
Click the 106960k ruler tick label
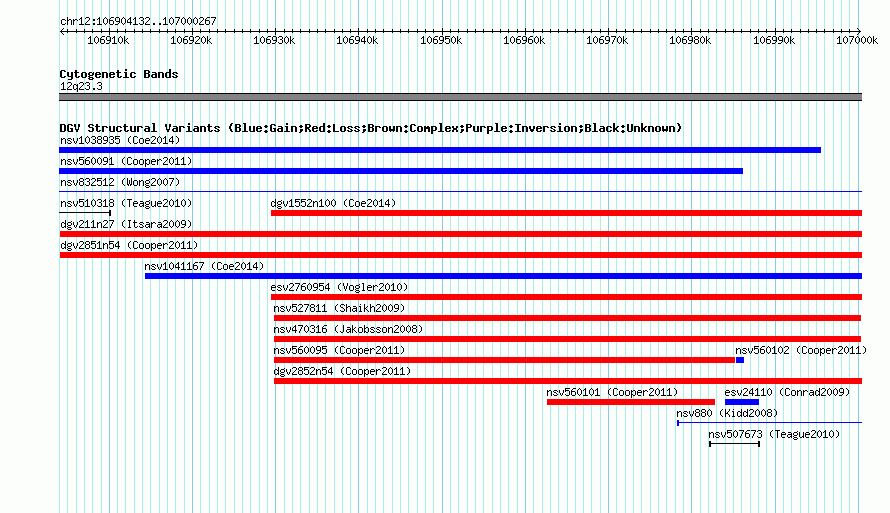(x=524, y=40)
